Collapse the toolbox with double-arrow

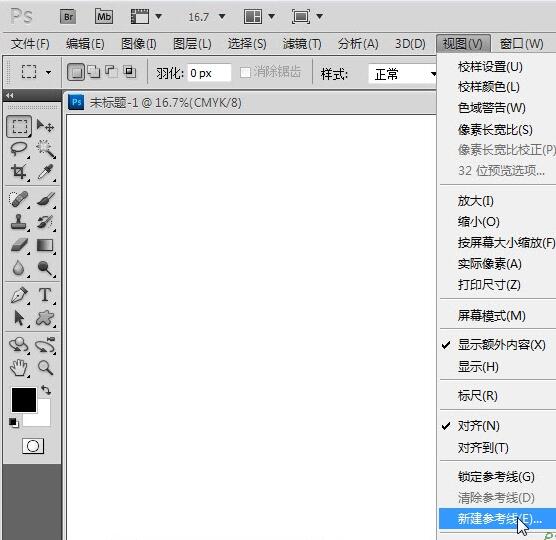(10, 95)
